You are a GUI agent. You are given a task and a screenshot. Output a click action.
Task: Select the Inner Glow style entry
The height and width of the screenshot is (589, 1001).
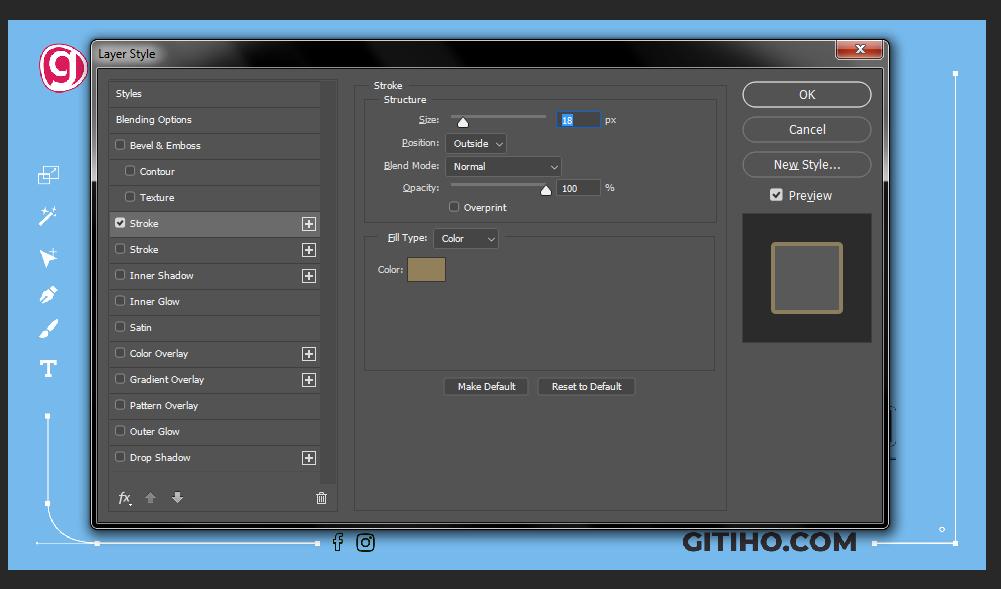[x=162, y=301]
